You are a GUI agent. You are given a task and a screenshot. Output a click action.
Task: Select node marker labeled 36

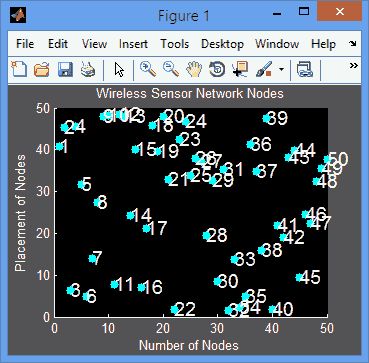coord(250,144)
